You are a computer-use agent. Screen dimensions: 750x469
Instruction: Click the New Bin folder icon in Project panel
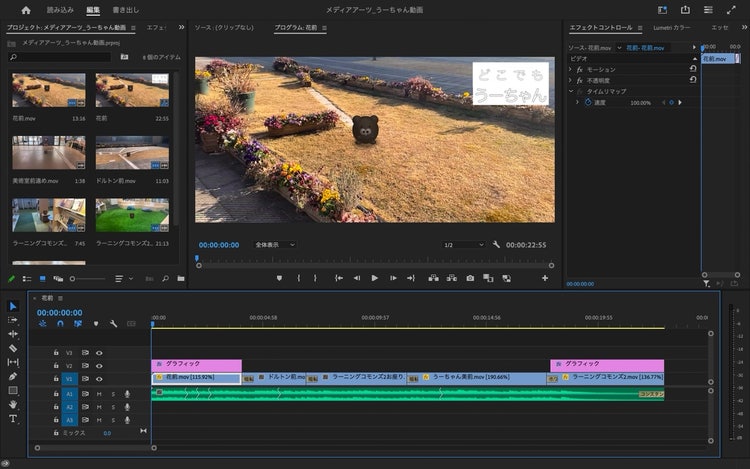click(181, 278)
